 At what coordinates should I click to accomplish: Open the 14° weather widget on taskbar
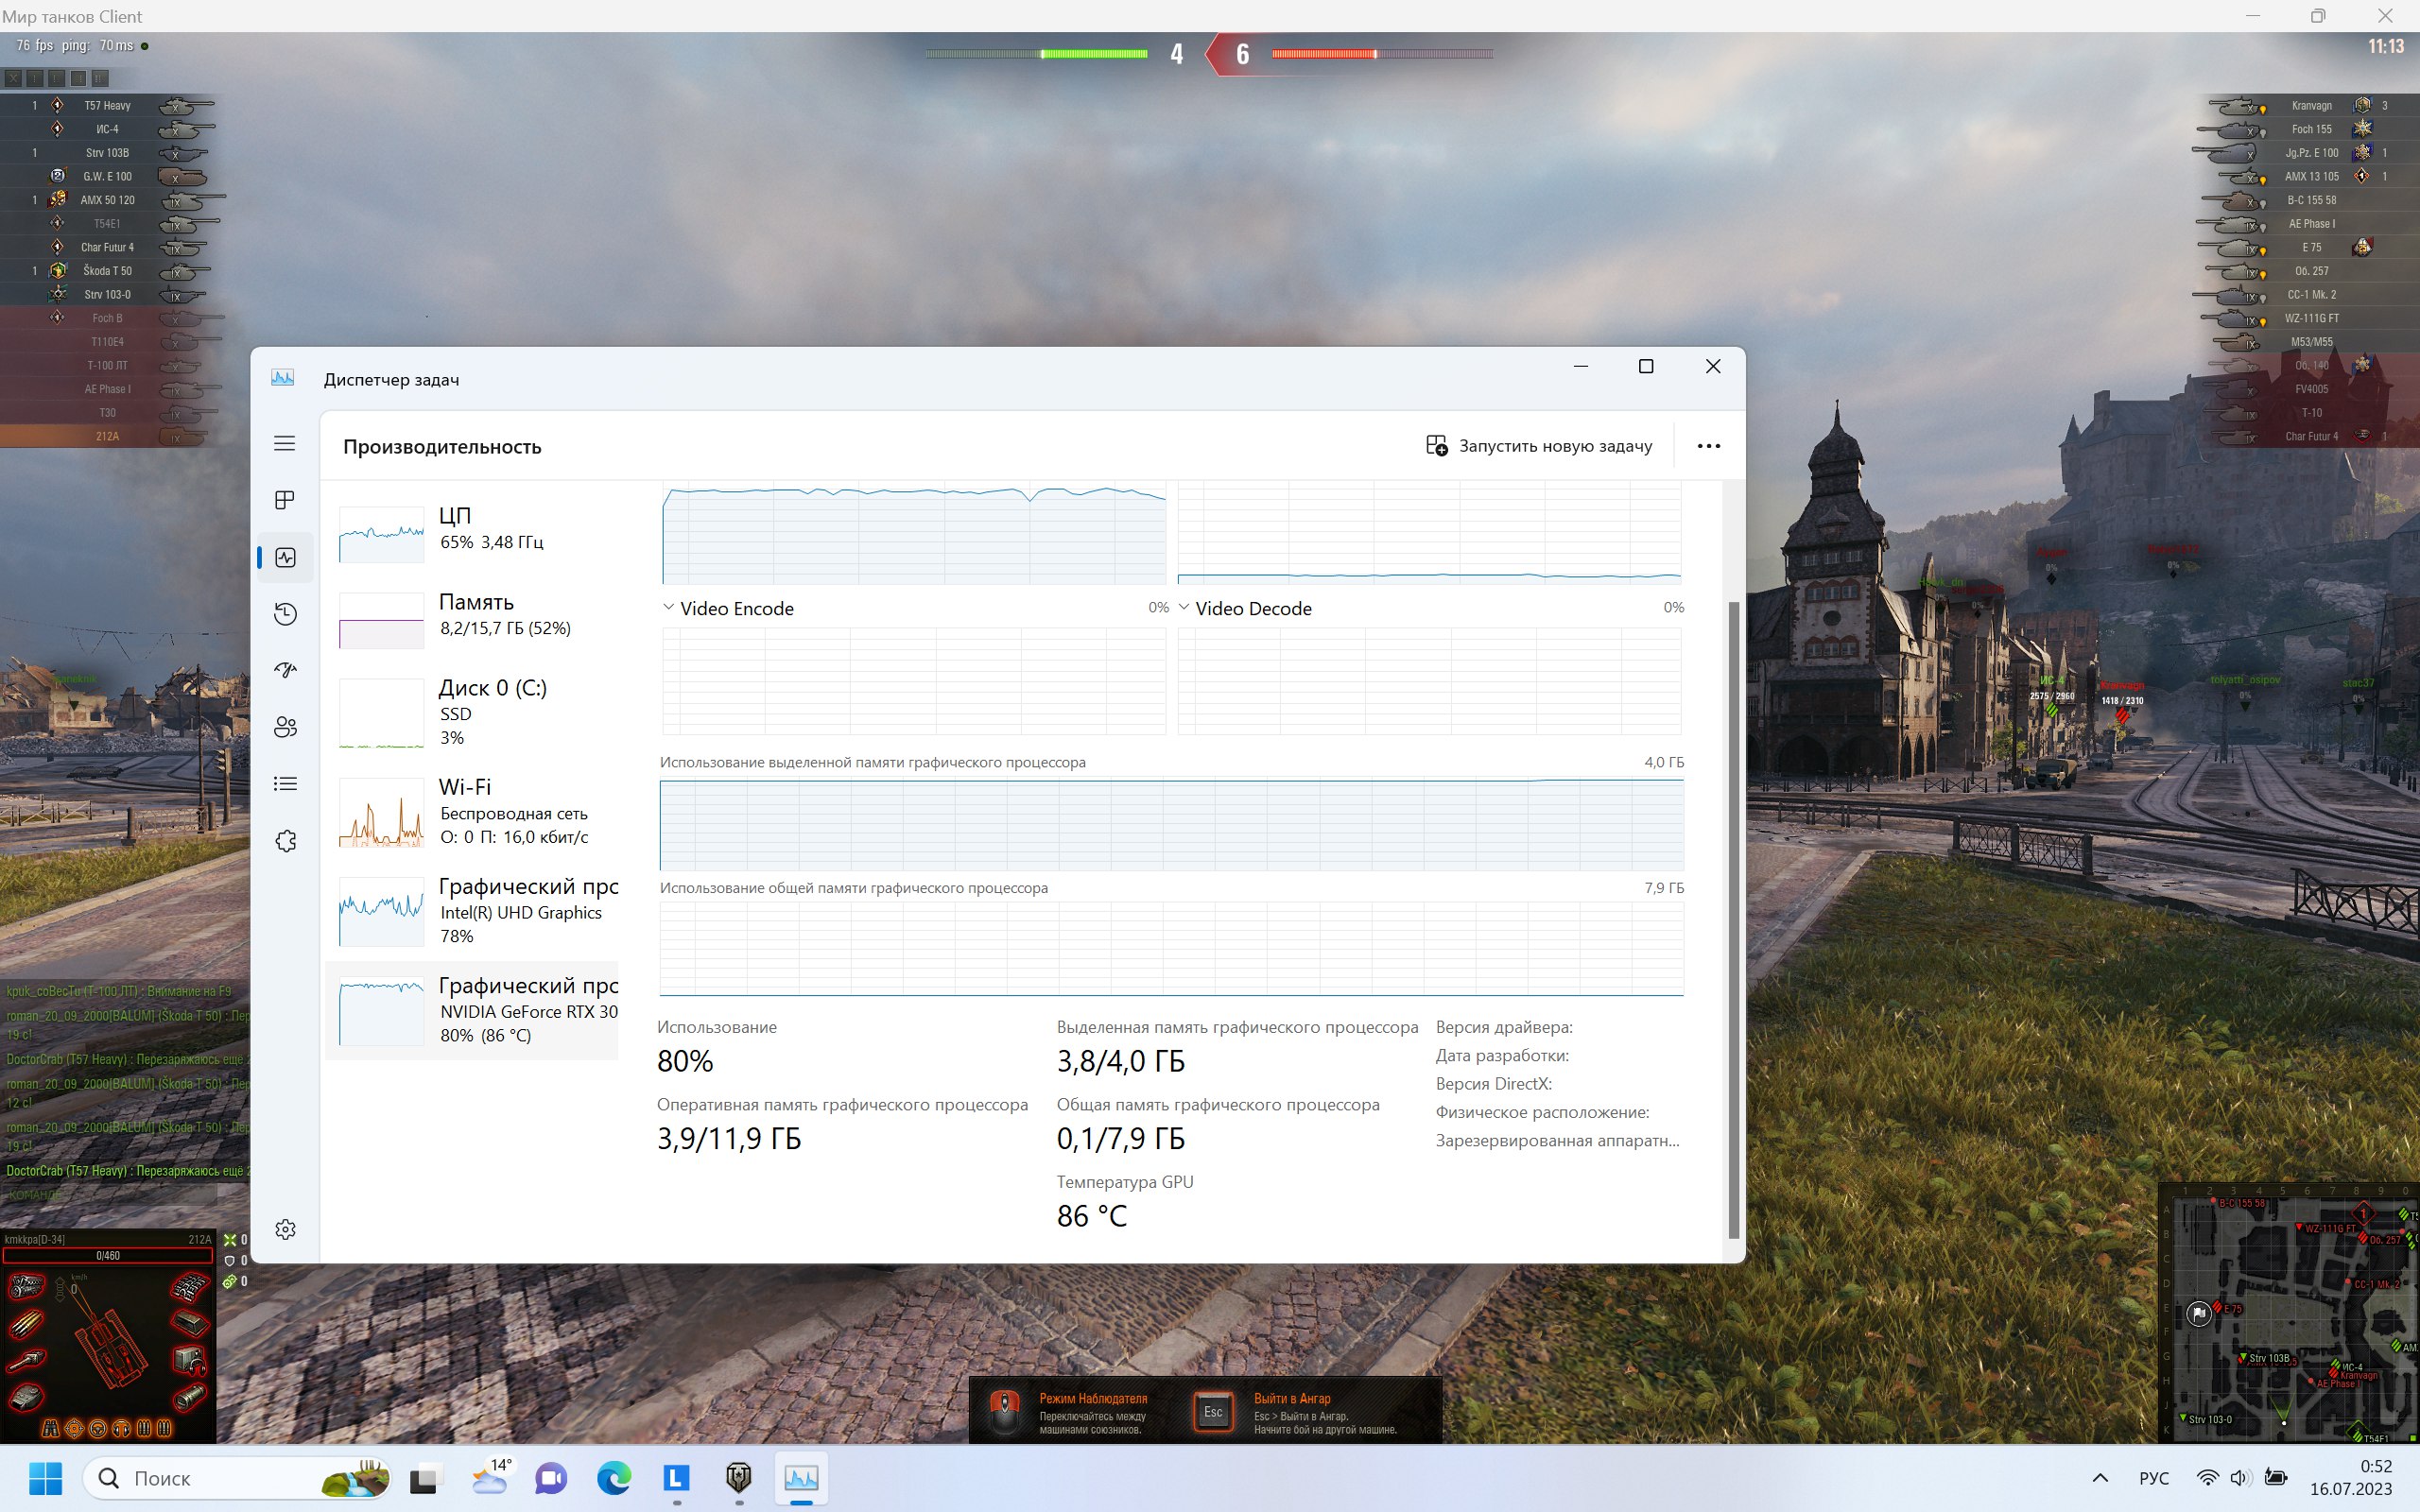click(490, 1478)
